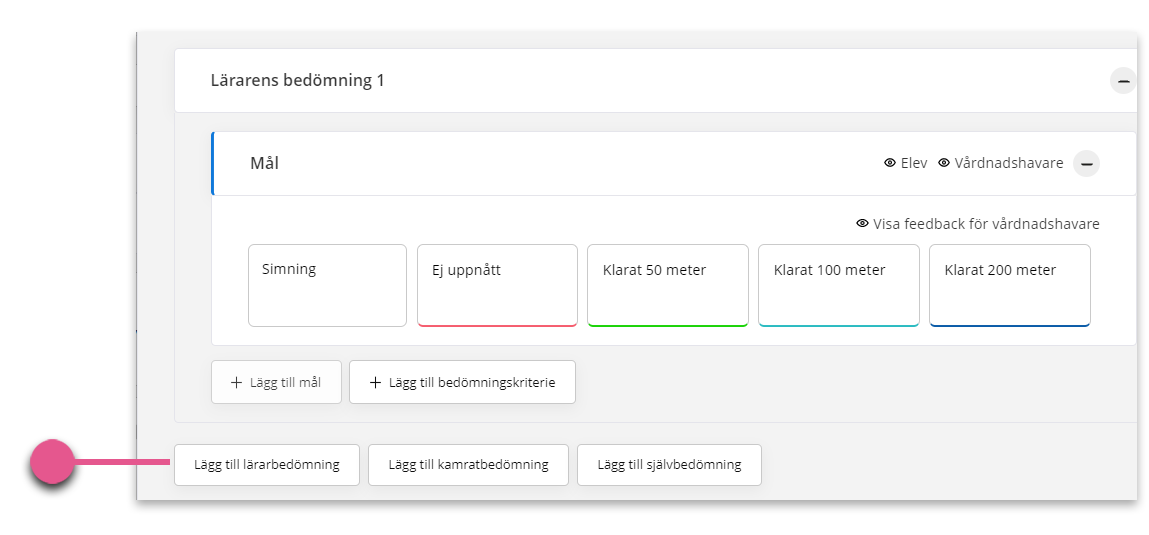Image resolution: width=1149 pixels, height=535 pixels.
Task: Select the Ej uppnått level card
Action: pos(497,285)
